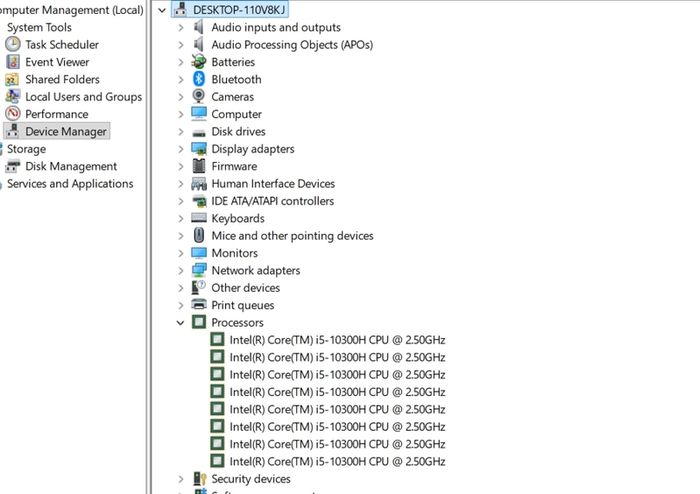Expand the Firmware category
Viewport: 700px width, 494px height.
coord(180,167)
